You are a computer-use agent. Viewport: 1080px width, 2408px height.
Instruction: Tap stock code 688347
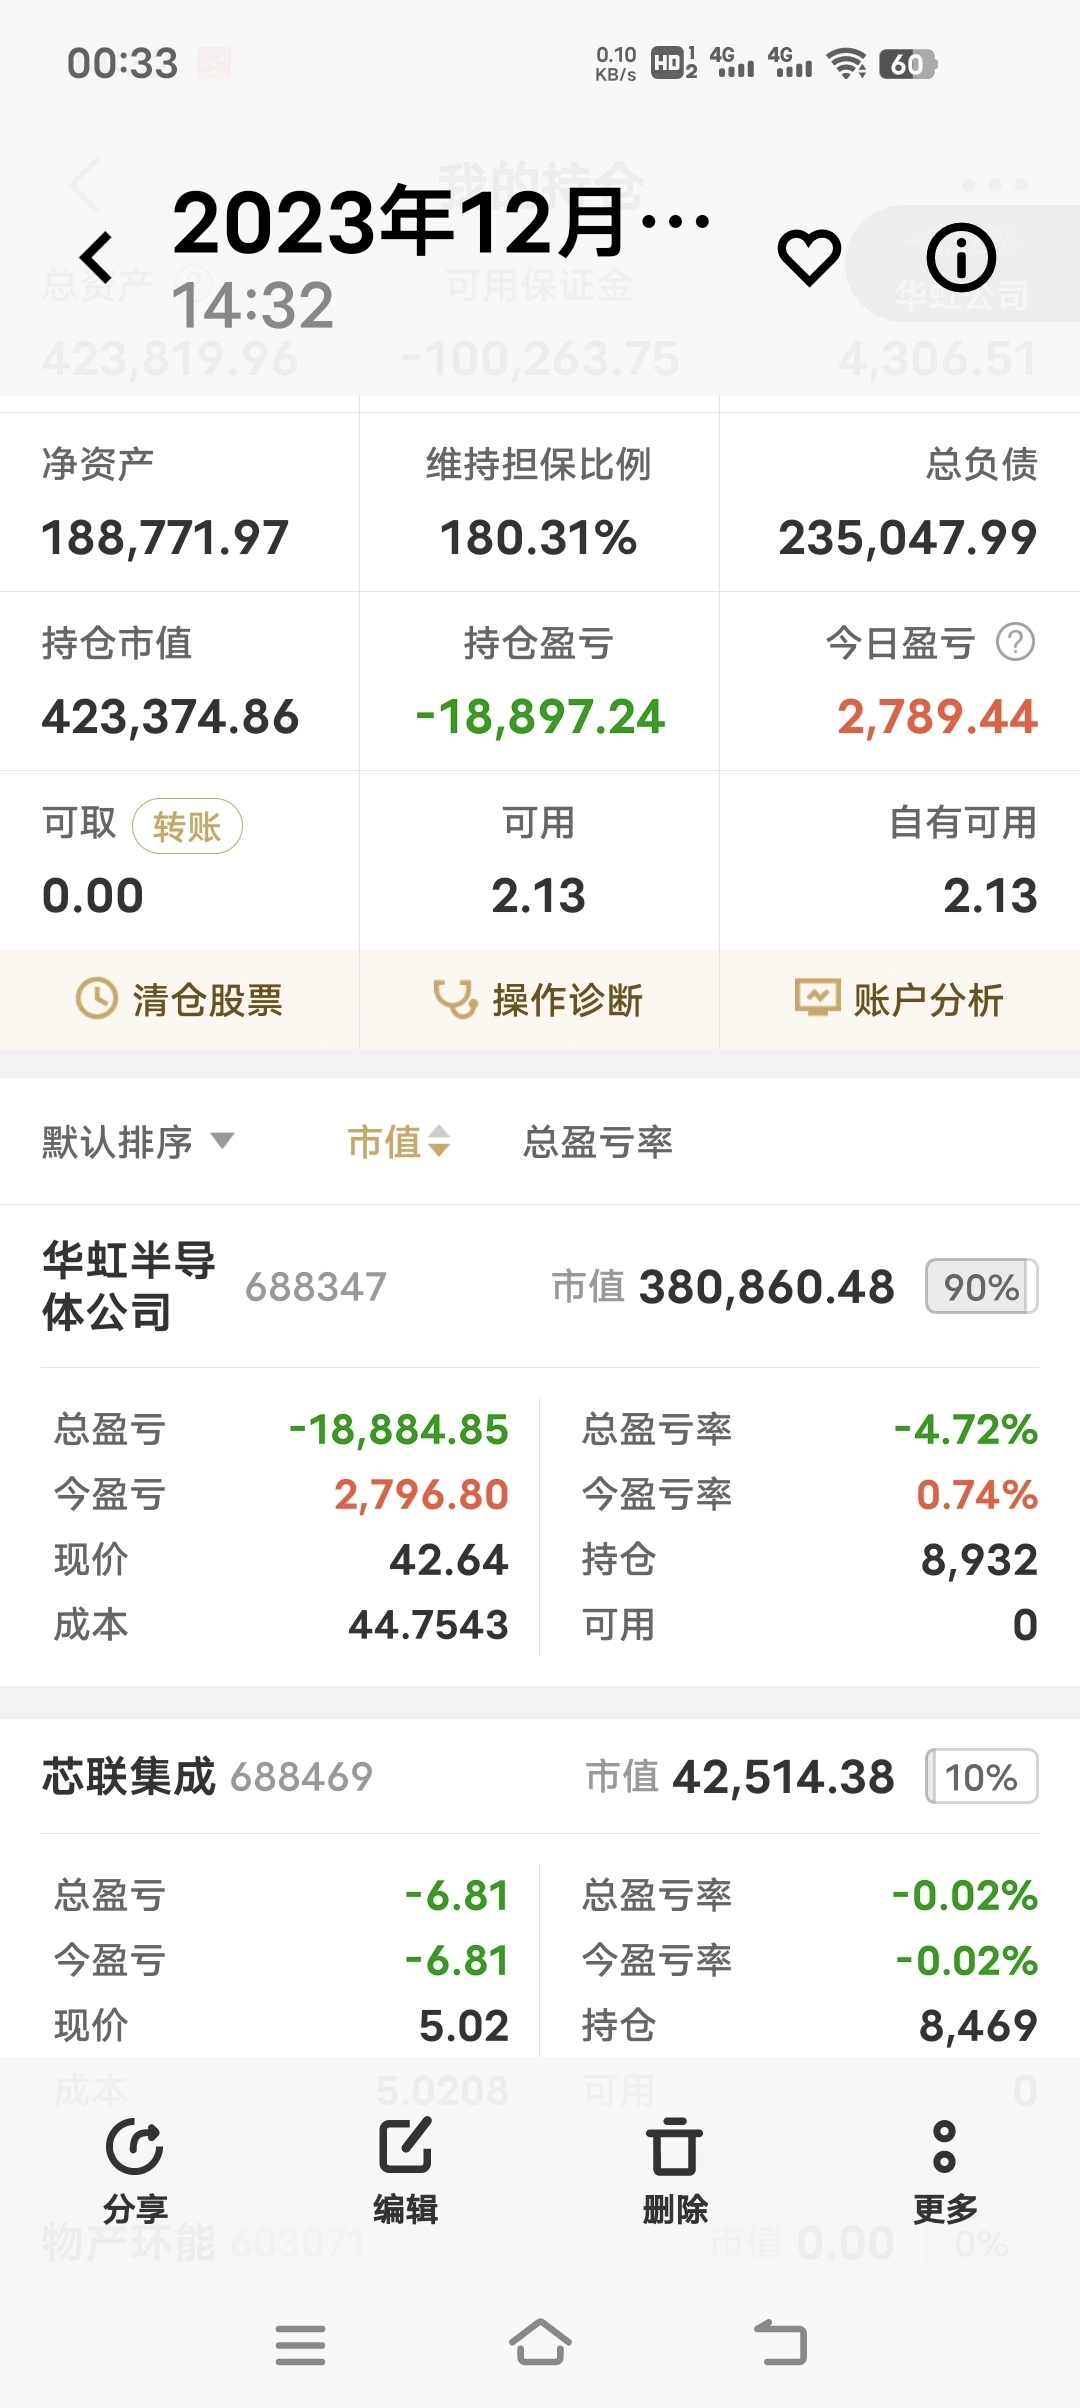[x=316, y=1287]
